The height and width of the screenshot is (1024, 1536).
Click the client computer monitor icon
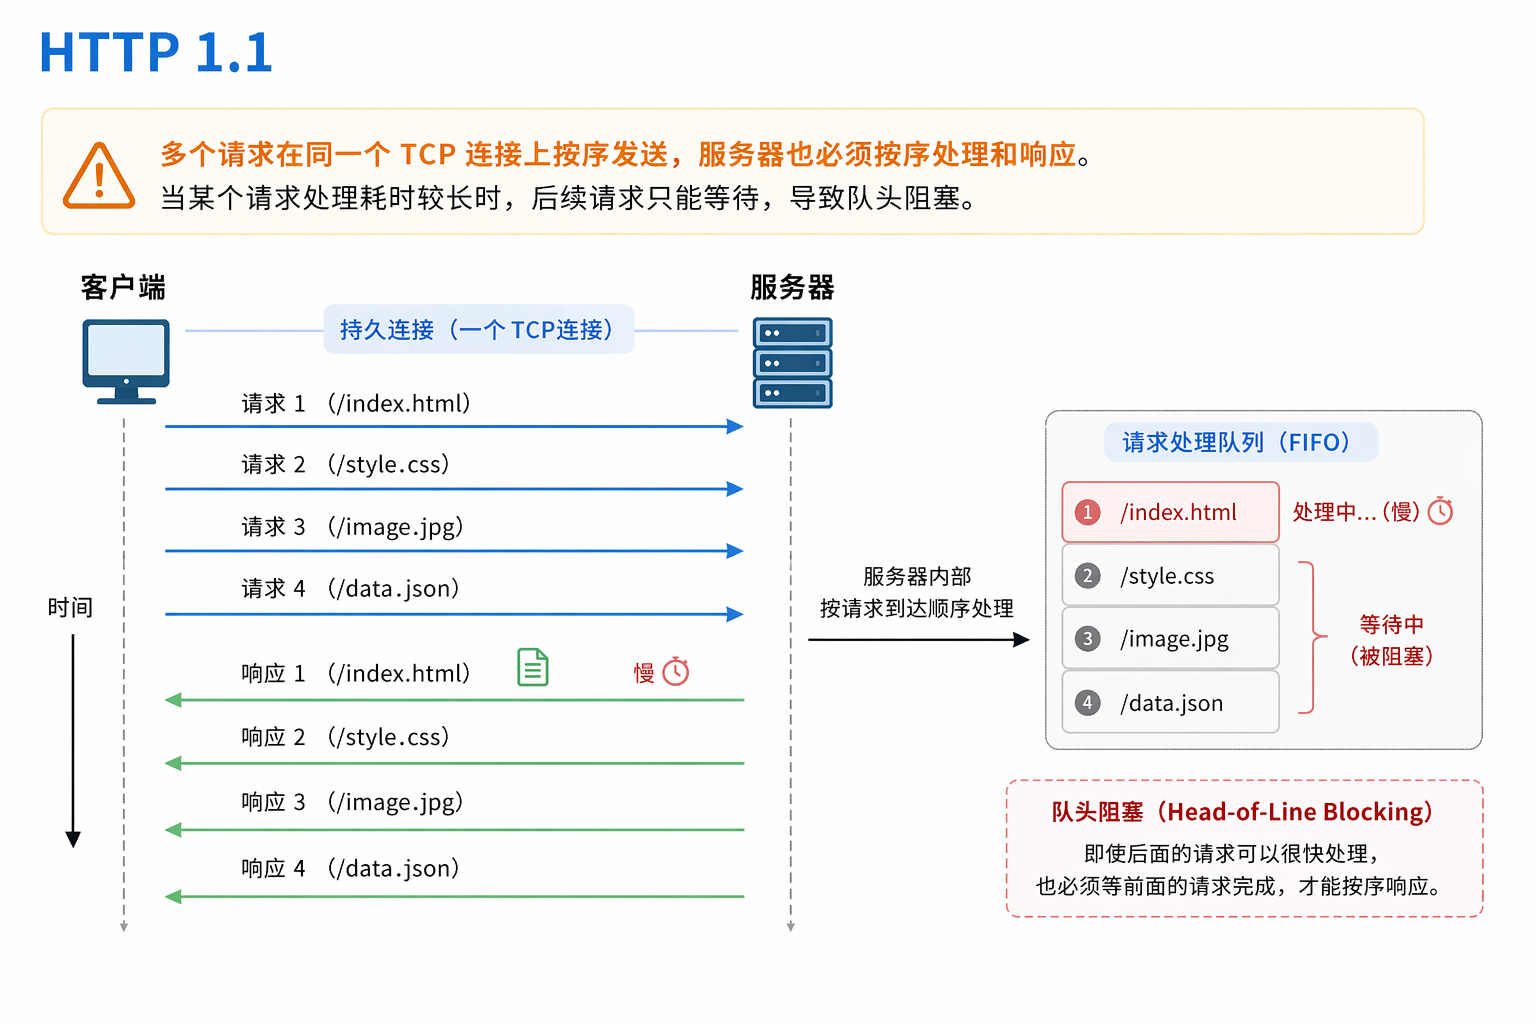pos(126,361)
